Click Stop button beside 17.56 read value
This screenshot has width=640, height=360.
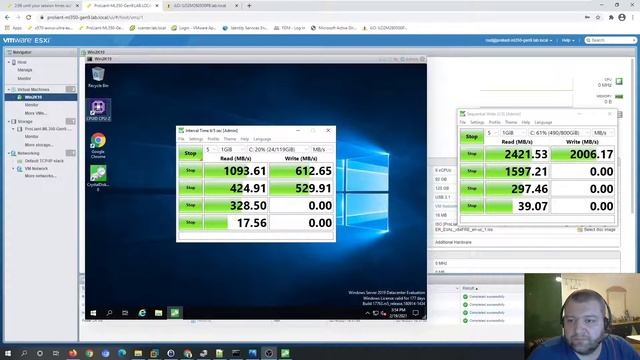tap(190, 222)
